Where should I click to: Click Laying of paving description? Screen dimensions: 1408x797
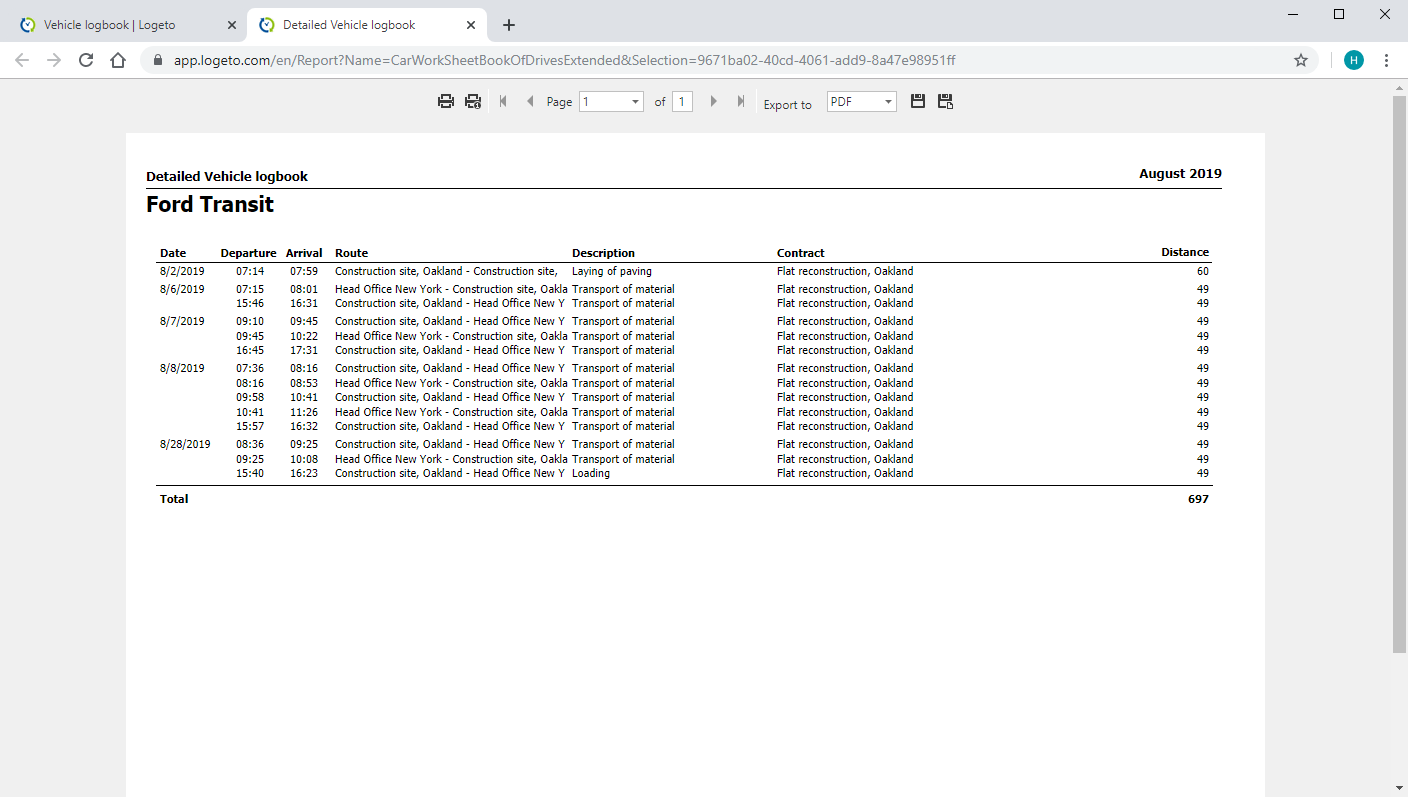(612, 271)
